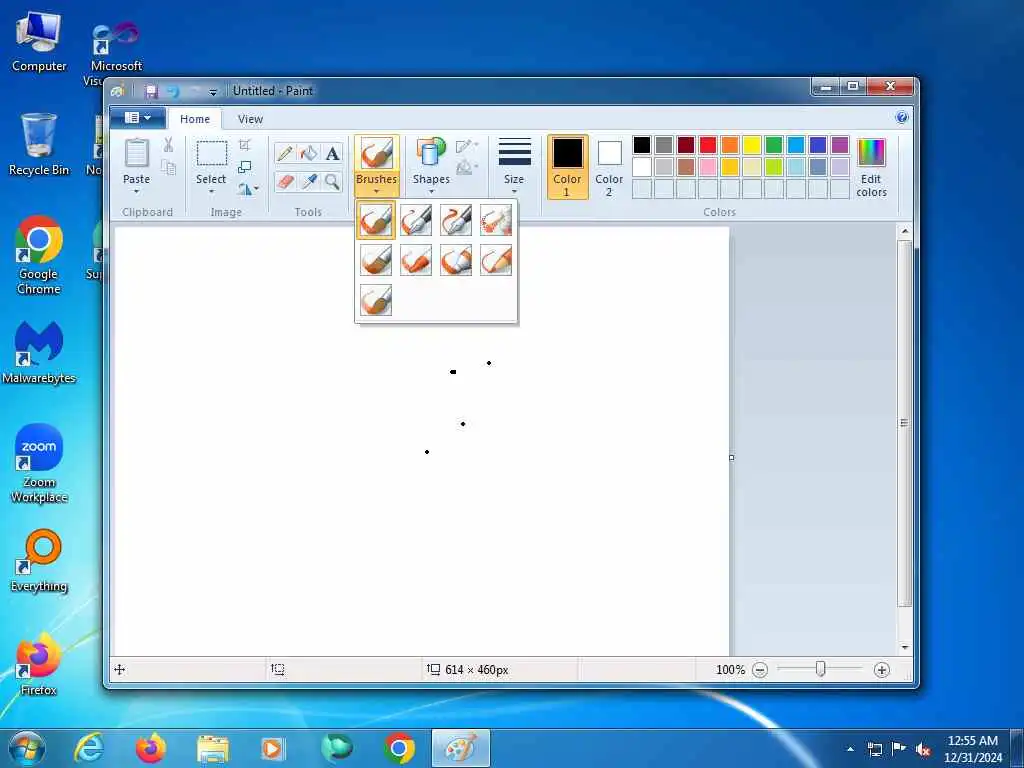Click the Cut scissors icon

coord(168,145)
